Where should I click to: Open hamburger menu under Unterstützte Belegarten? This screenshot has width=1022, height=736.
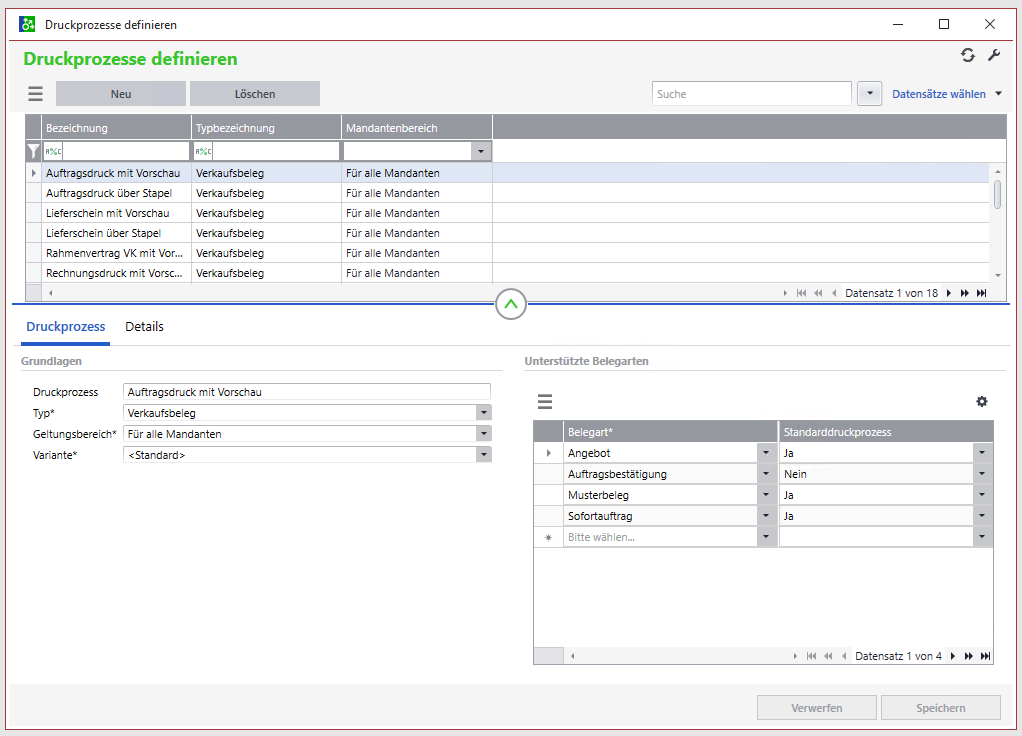tap(545, 402)
